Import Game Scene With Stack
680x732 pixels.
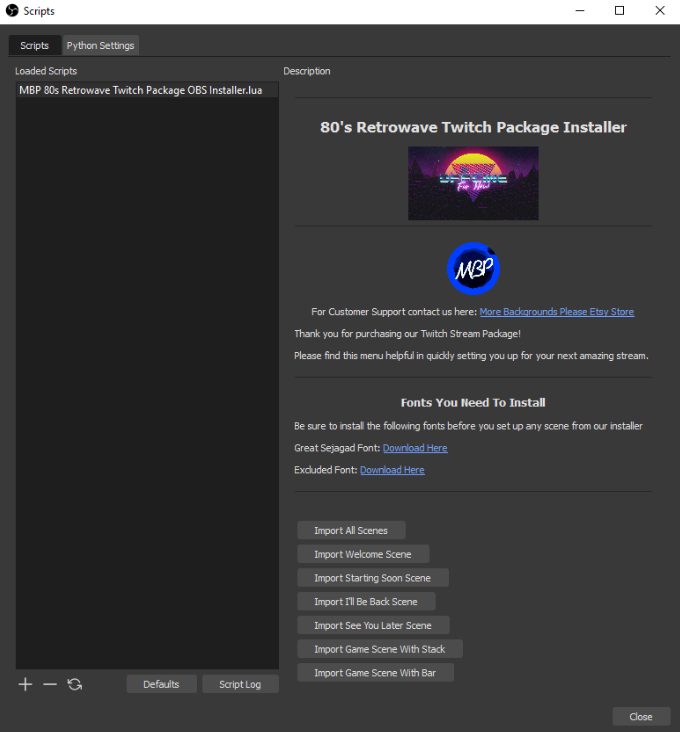(x=380, y=649)
